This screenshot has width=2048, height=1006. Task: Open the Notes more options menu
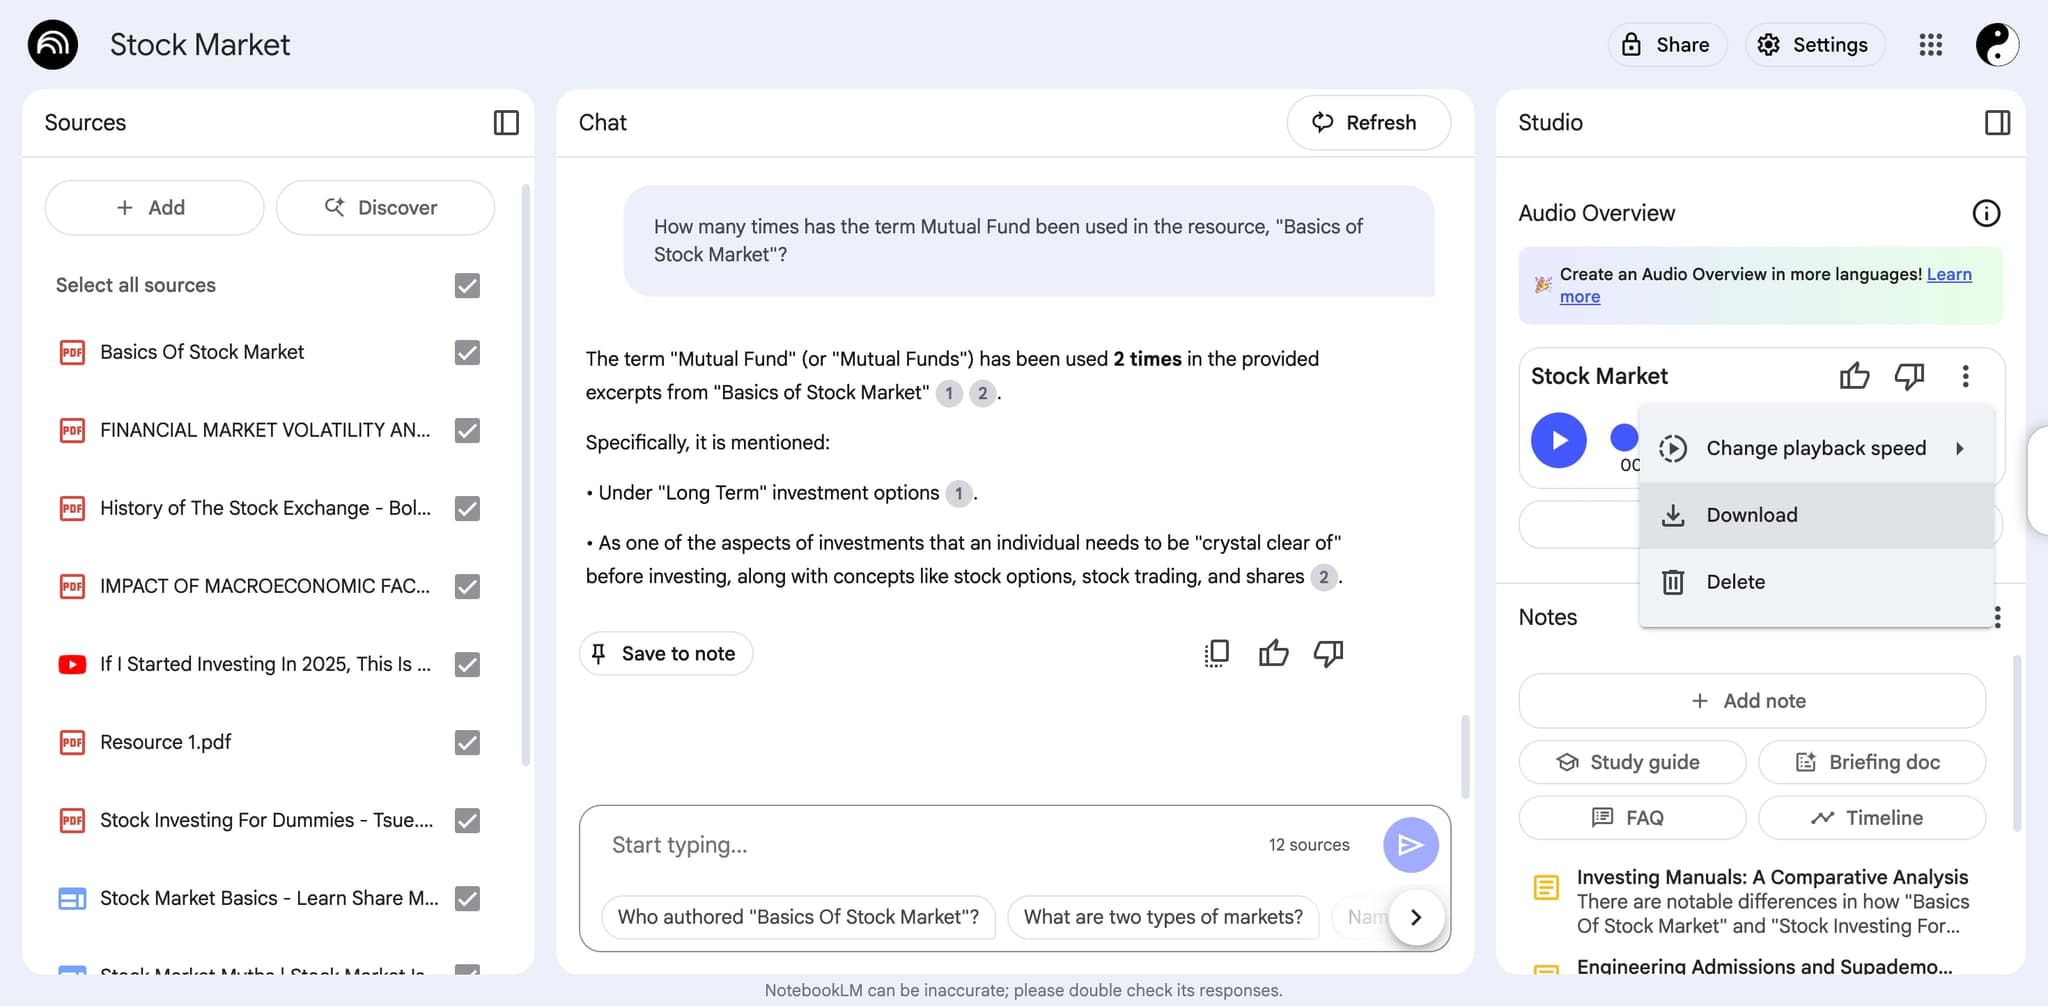coord(1997,617)
